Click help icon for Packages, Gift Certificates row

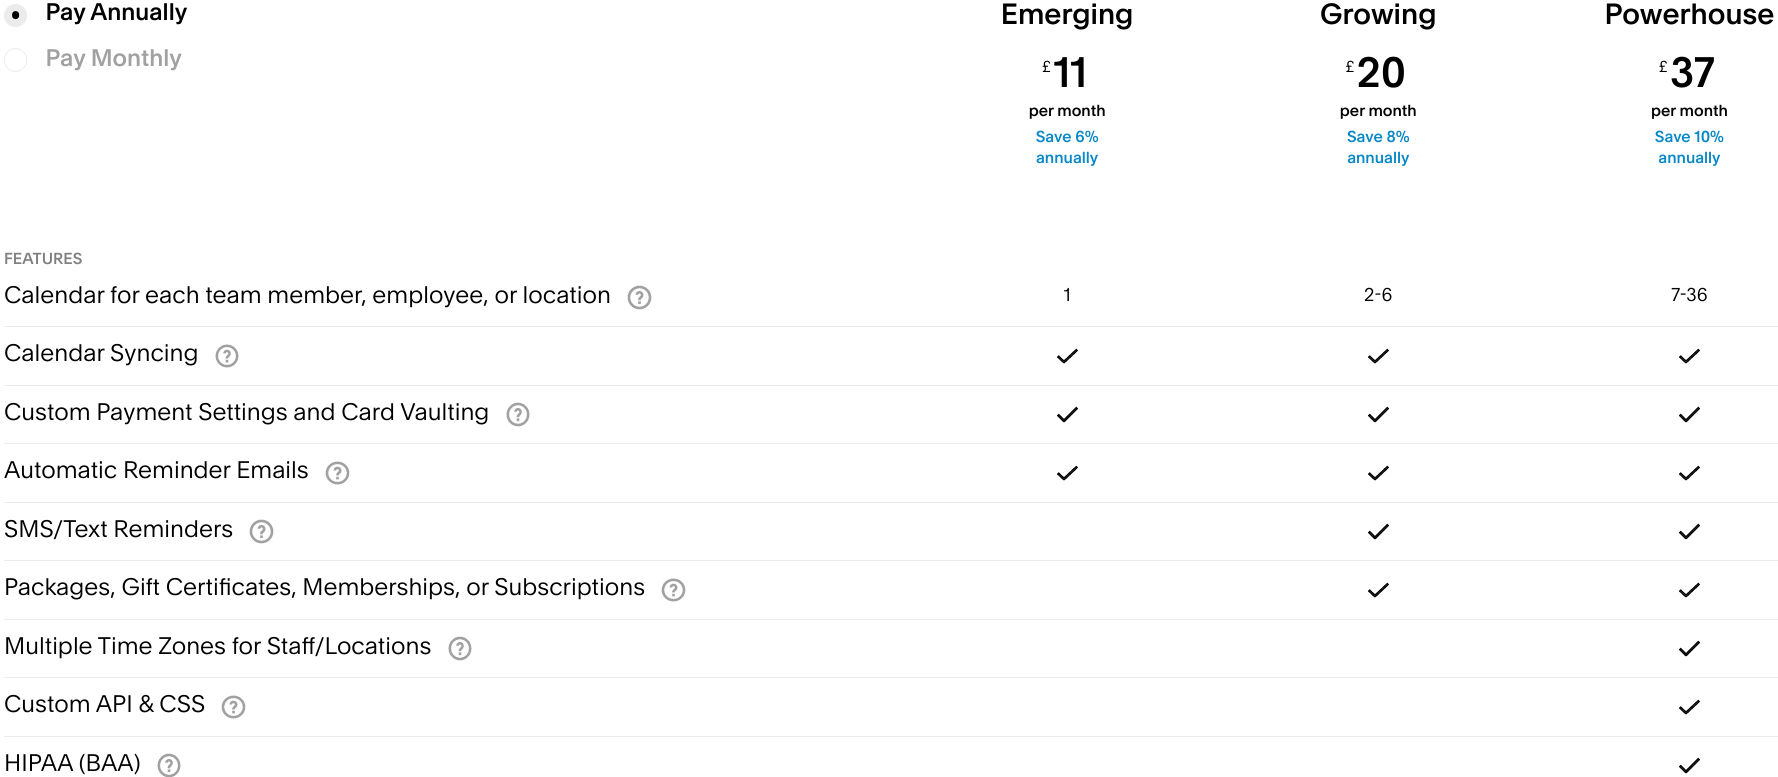(x=674, y=590)
